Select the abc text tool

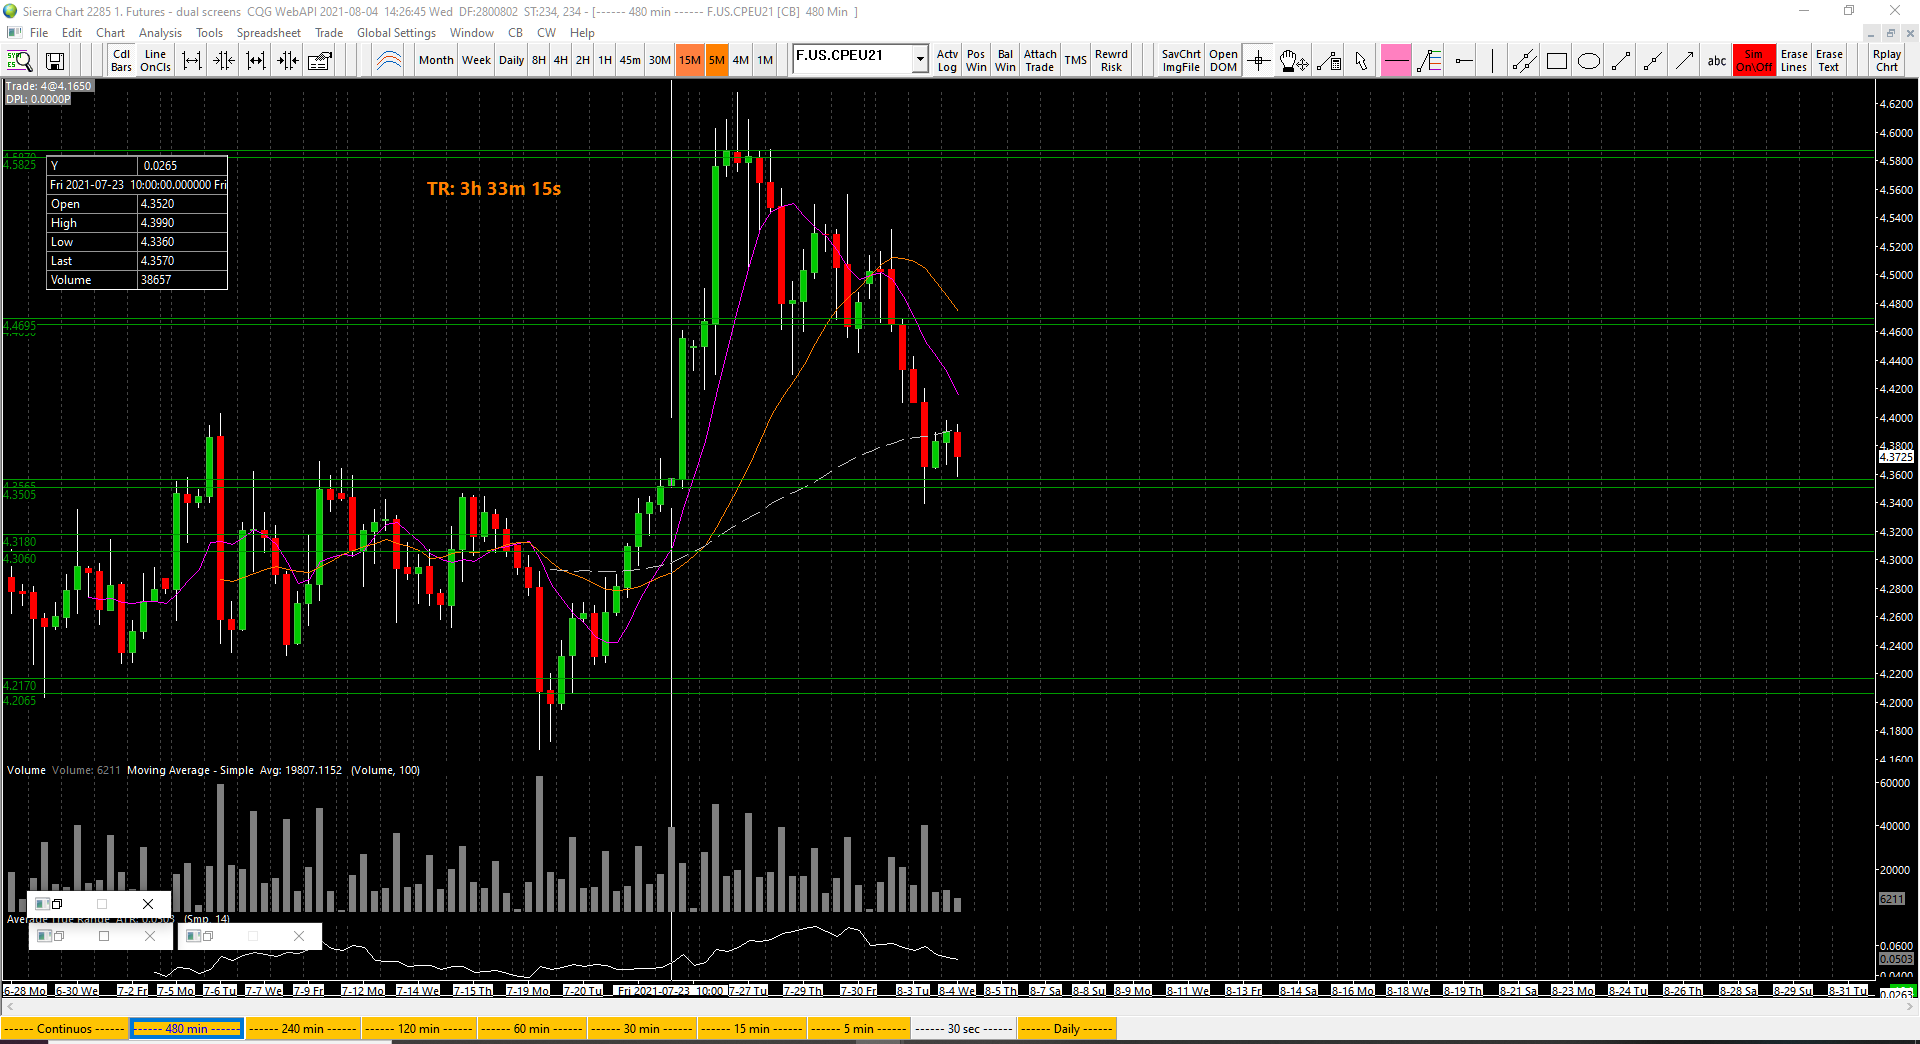tap(1717, 61)
